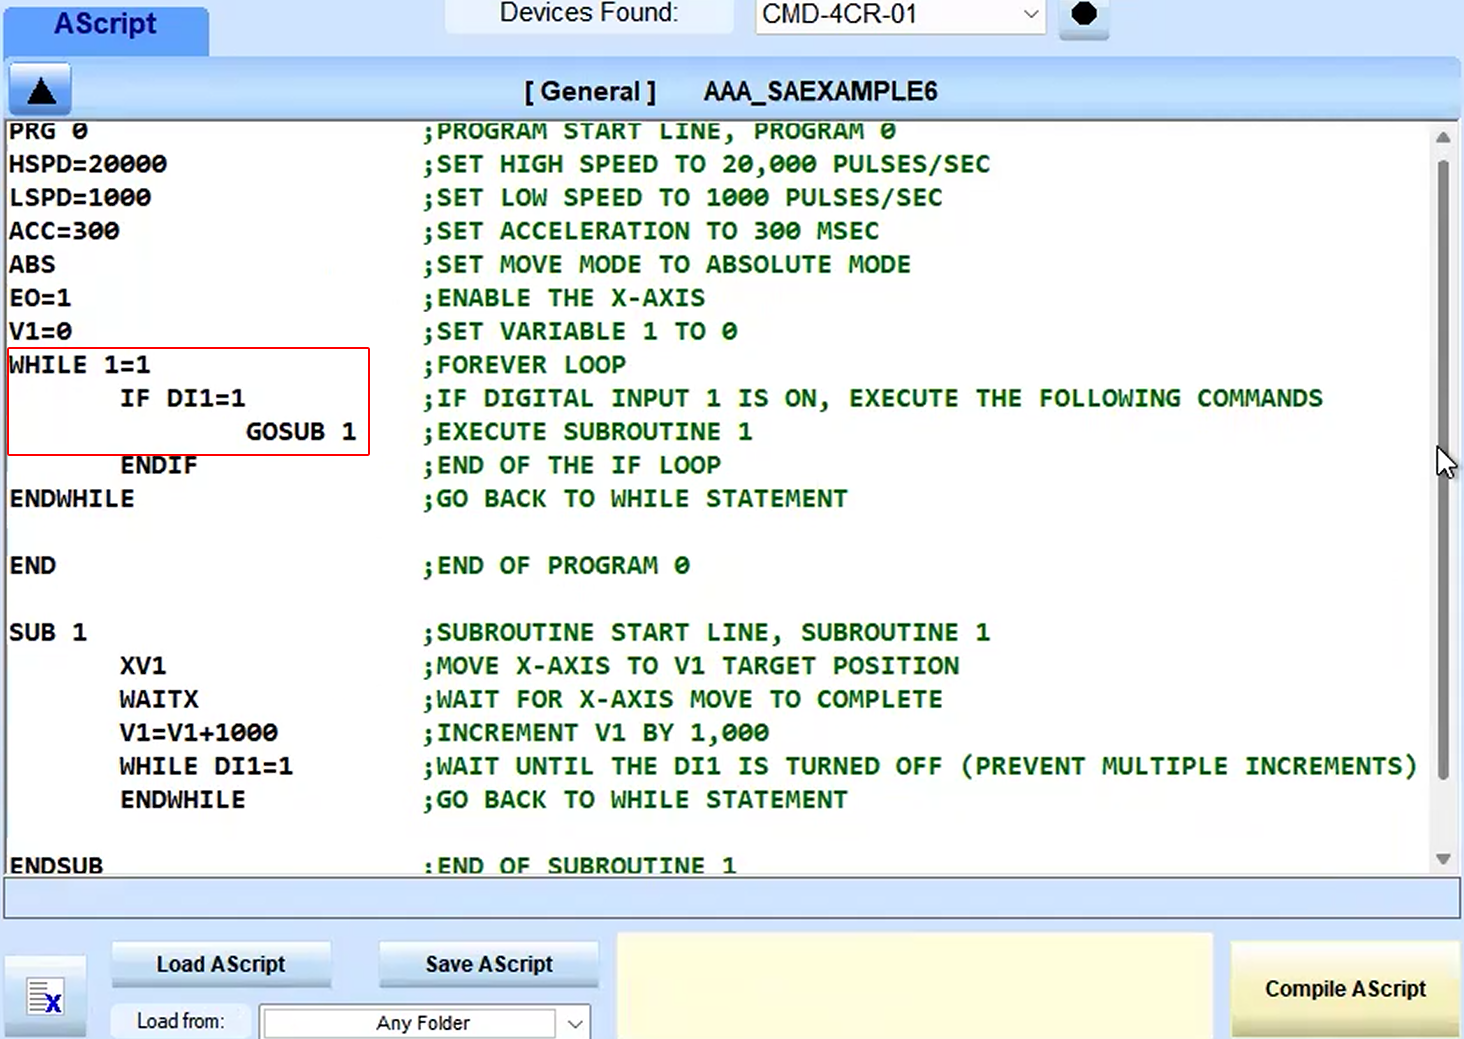Click the WAITX code line
Screen dimensions: 1464x1039
159,700
